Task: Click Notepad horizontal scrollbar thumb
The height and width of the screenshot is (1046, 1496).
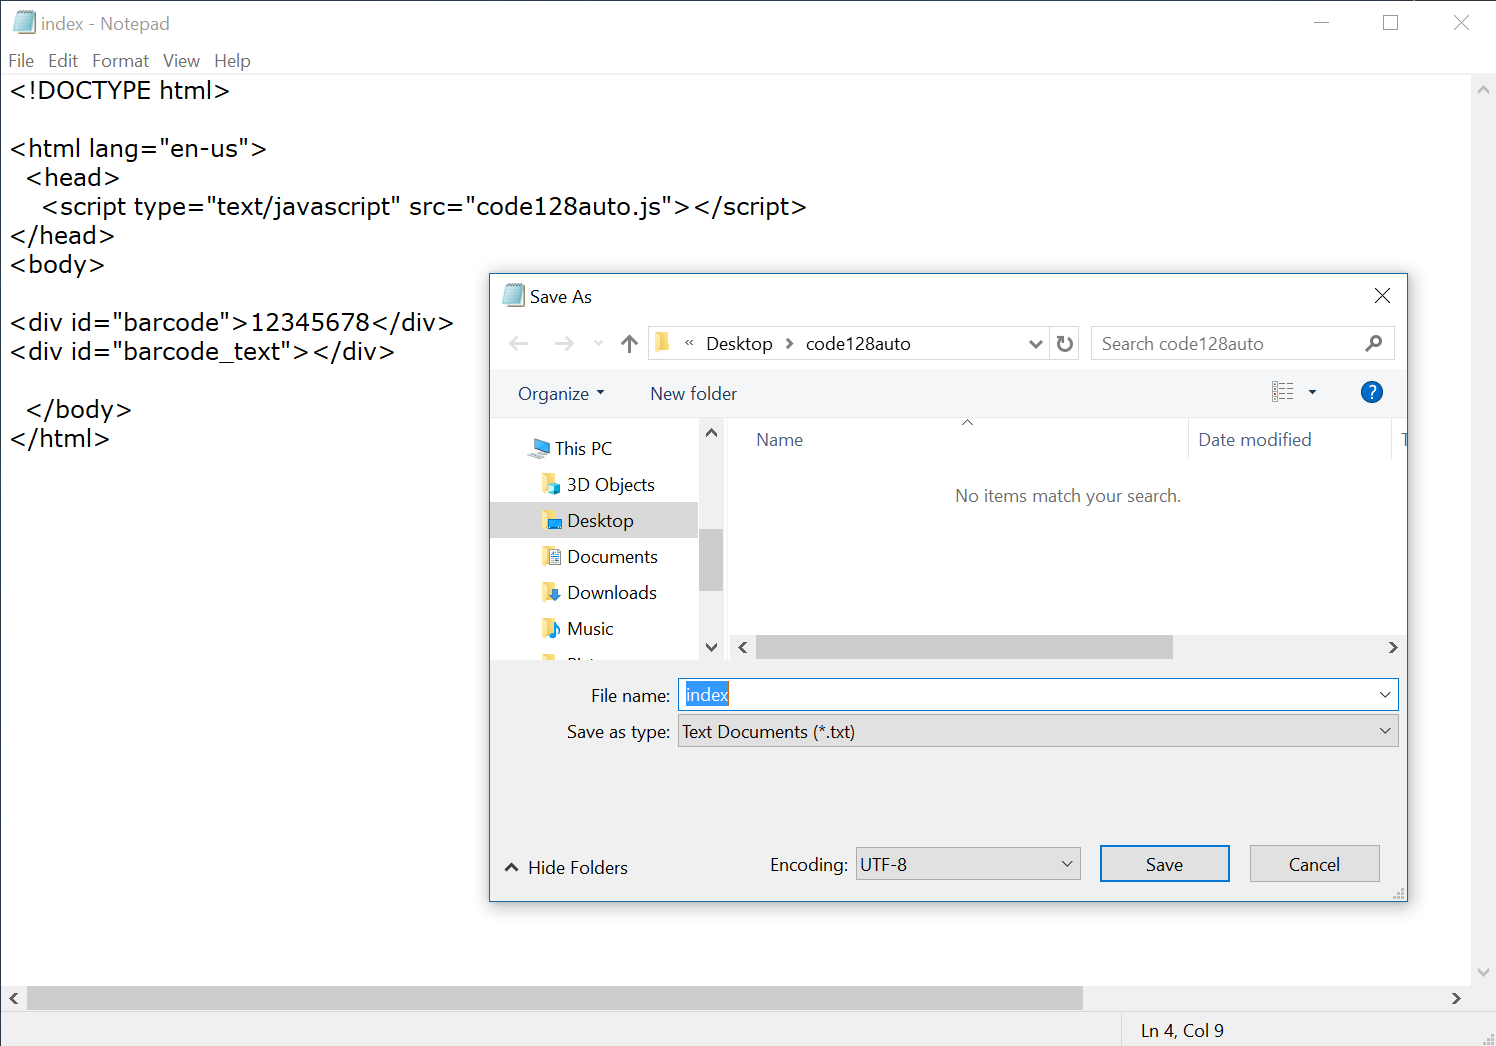Action: [555, 998]
